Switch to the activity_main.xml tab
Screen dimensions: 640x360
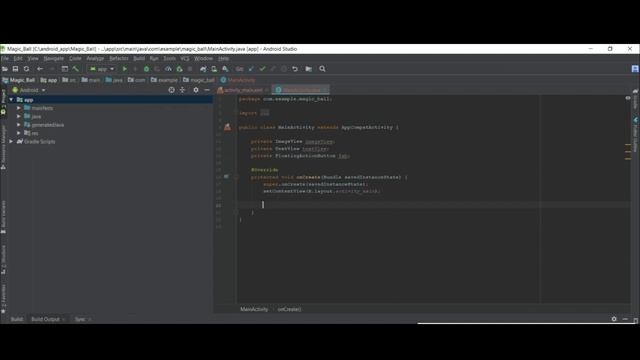tap(243, 90)
